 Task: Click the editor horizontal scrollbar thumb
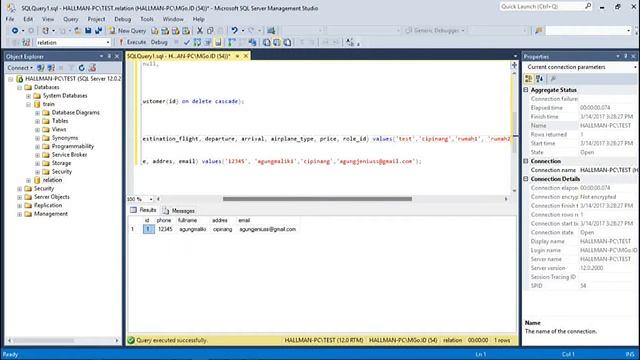(317, 199)
